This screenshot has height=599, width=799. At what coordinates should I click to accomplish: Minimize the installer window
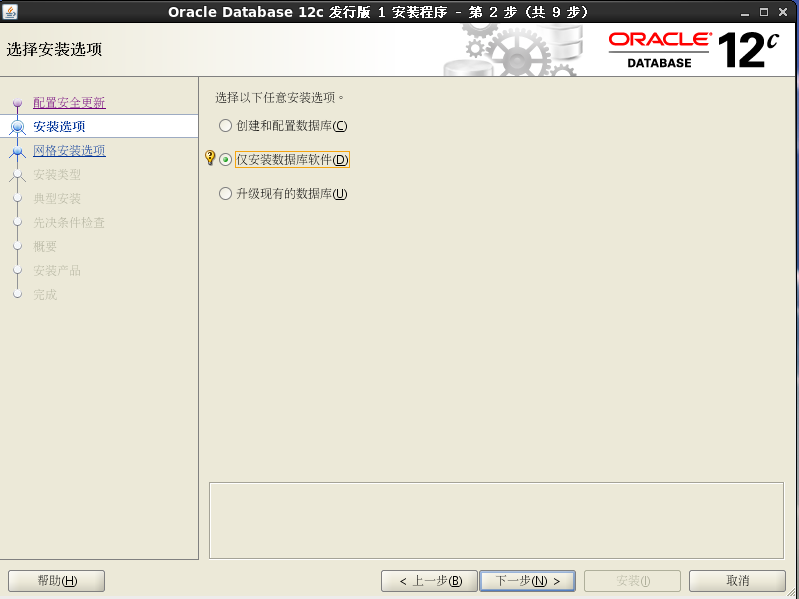[745, 12]
